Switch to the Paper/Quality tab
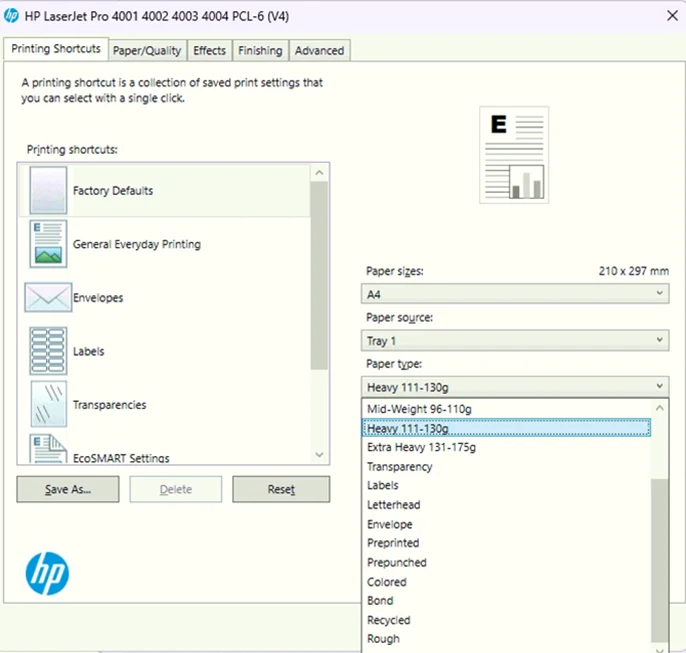This screenshot has height=653, width=686. point(147,51)
